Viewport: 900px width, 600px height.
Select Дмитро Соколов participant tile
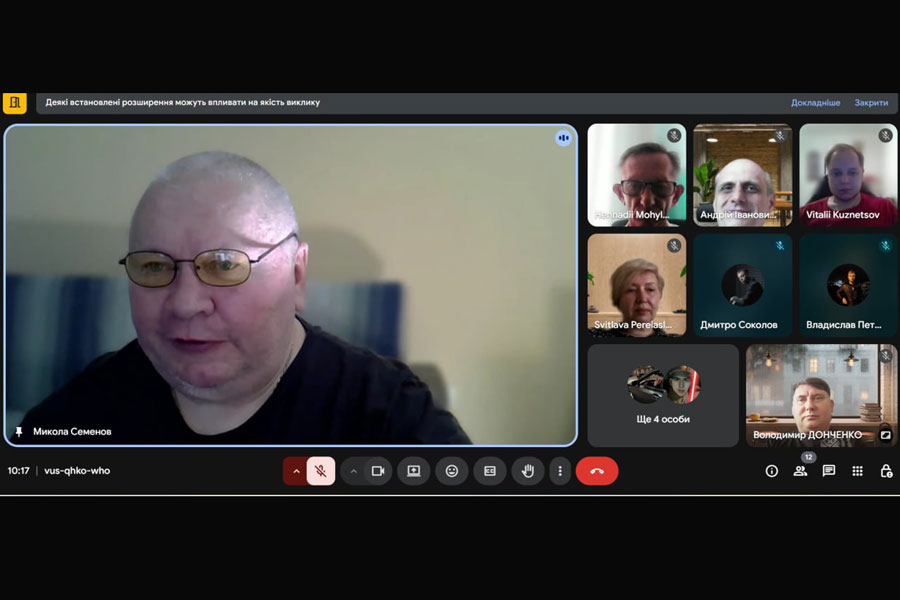click(742, 285)
